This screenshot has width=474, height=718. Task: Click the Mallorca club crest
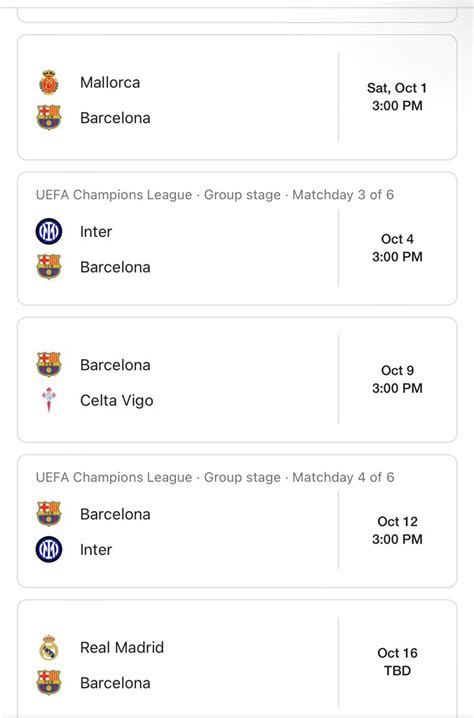49,82
